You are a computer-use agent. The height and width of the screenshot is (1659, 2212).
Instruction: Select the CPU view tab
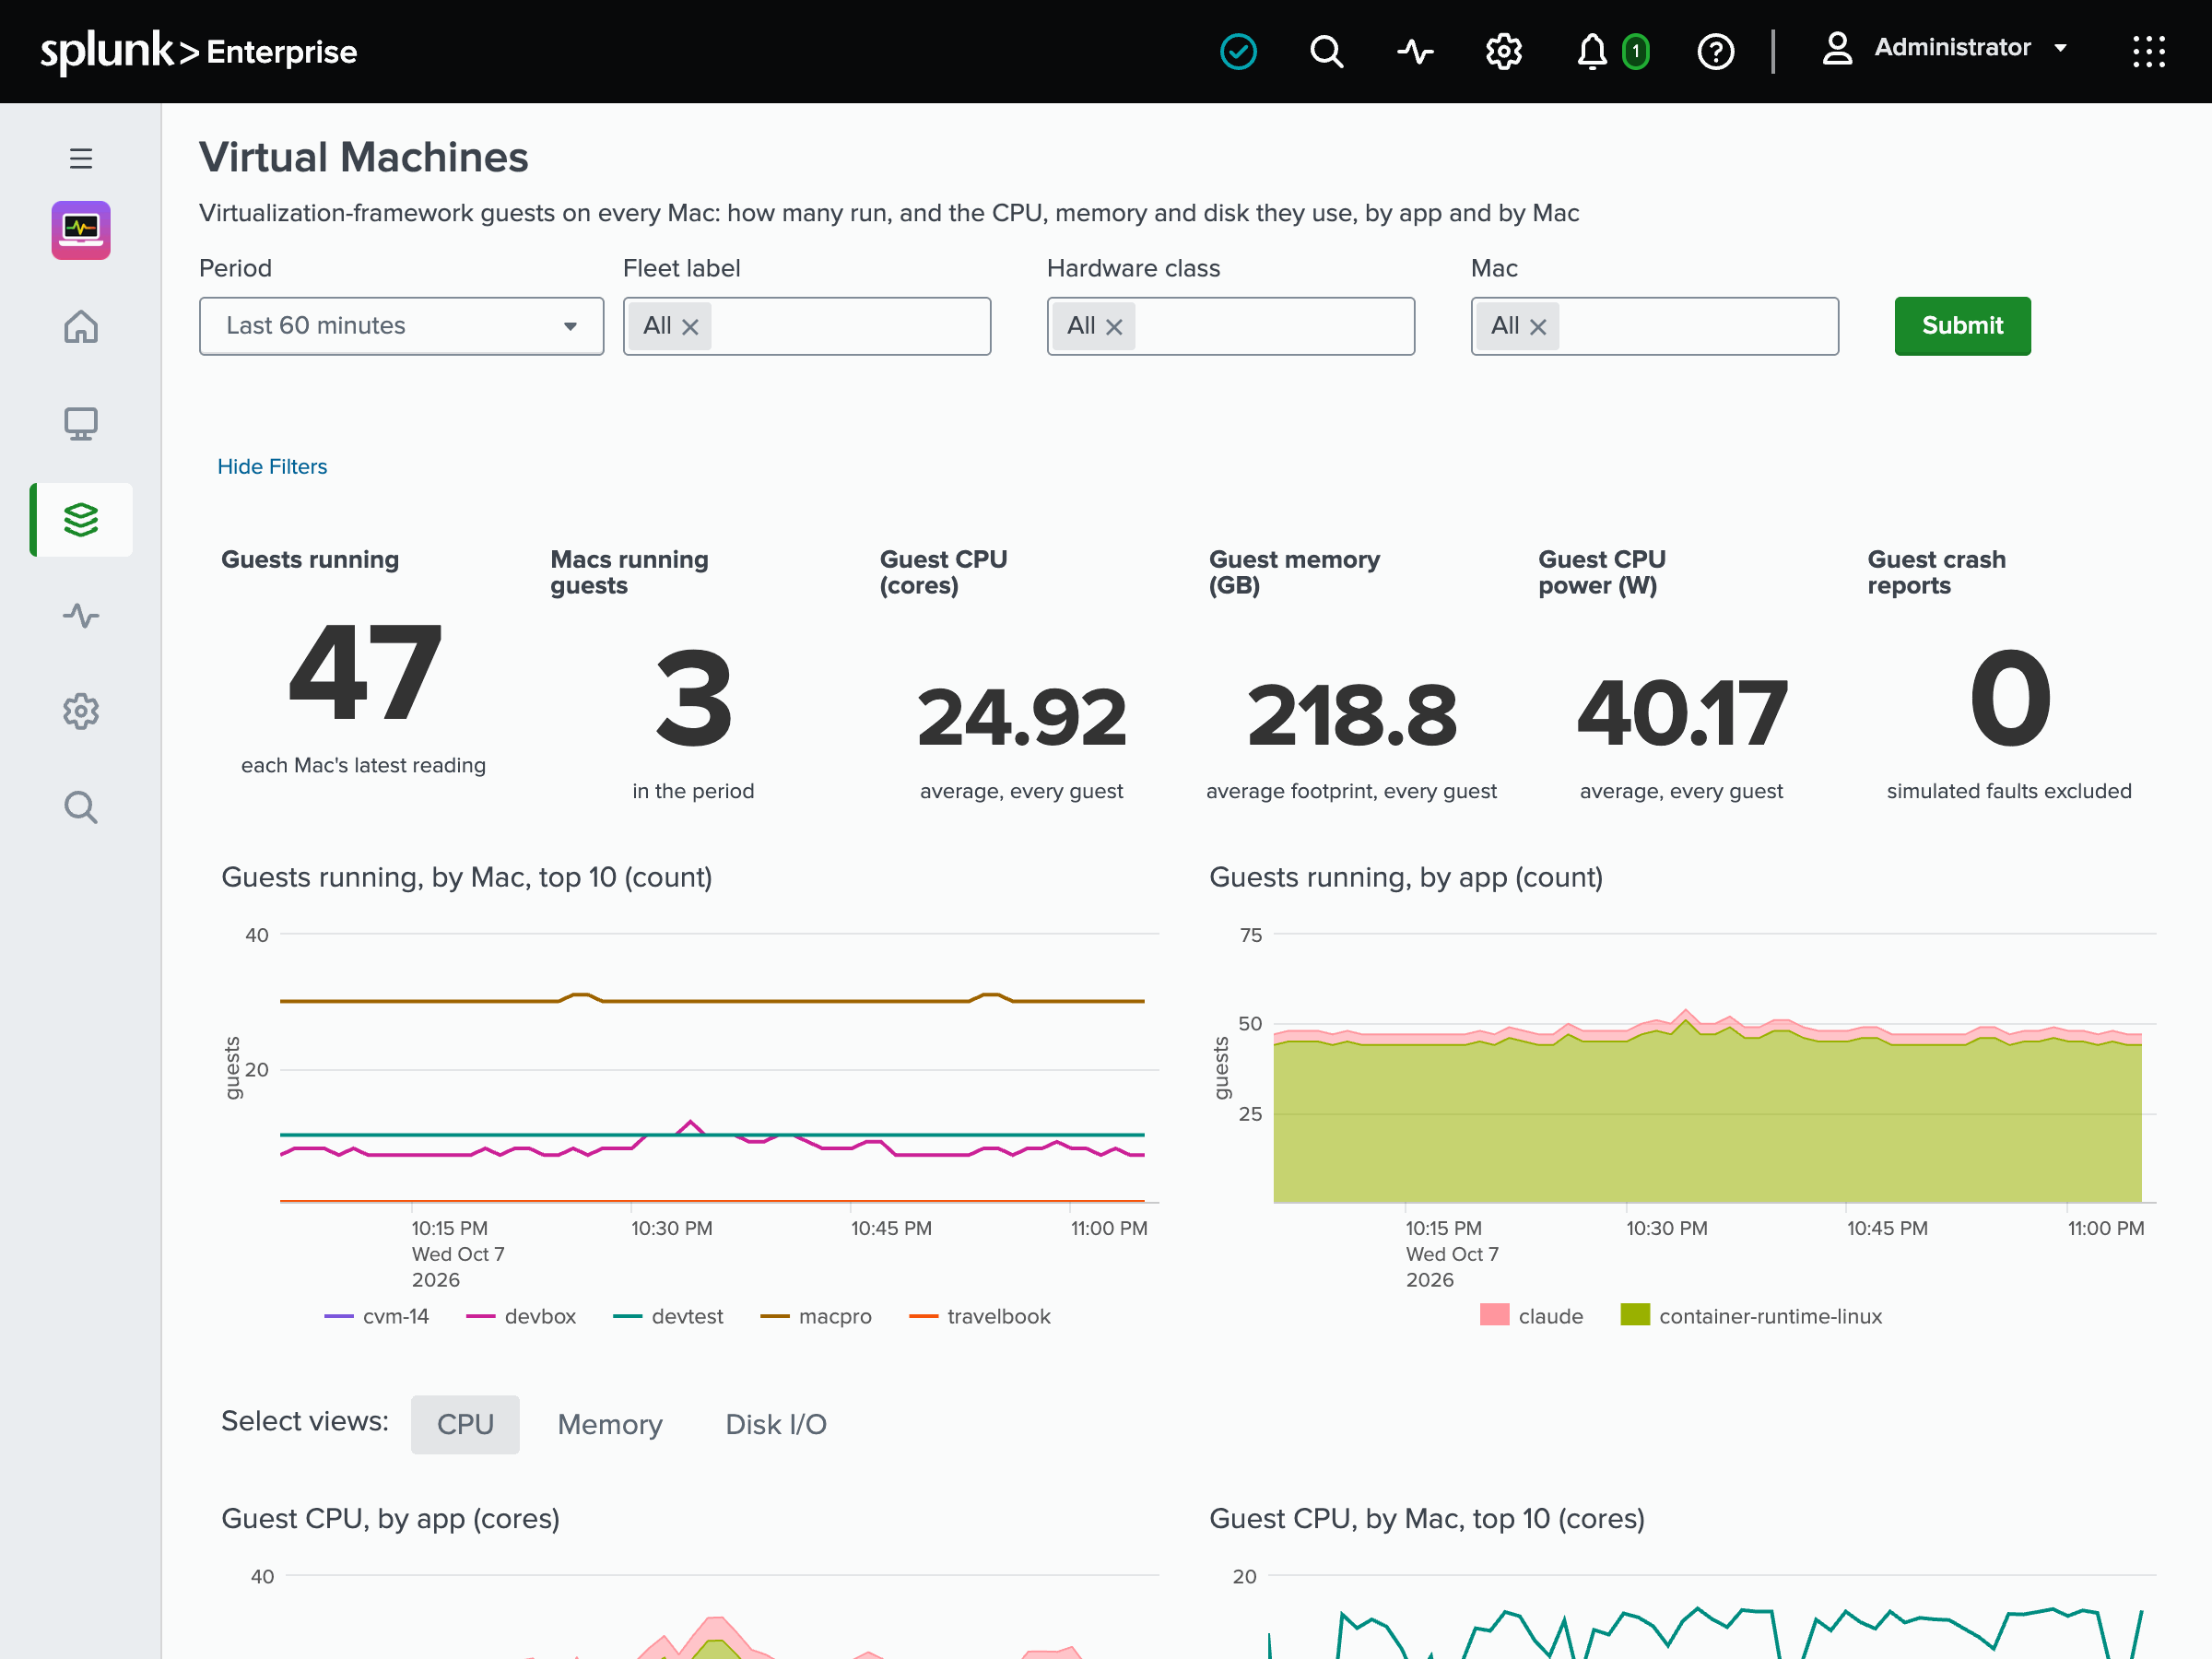[465, 1424]
